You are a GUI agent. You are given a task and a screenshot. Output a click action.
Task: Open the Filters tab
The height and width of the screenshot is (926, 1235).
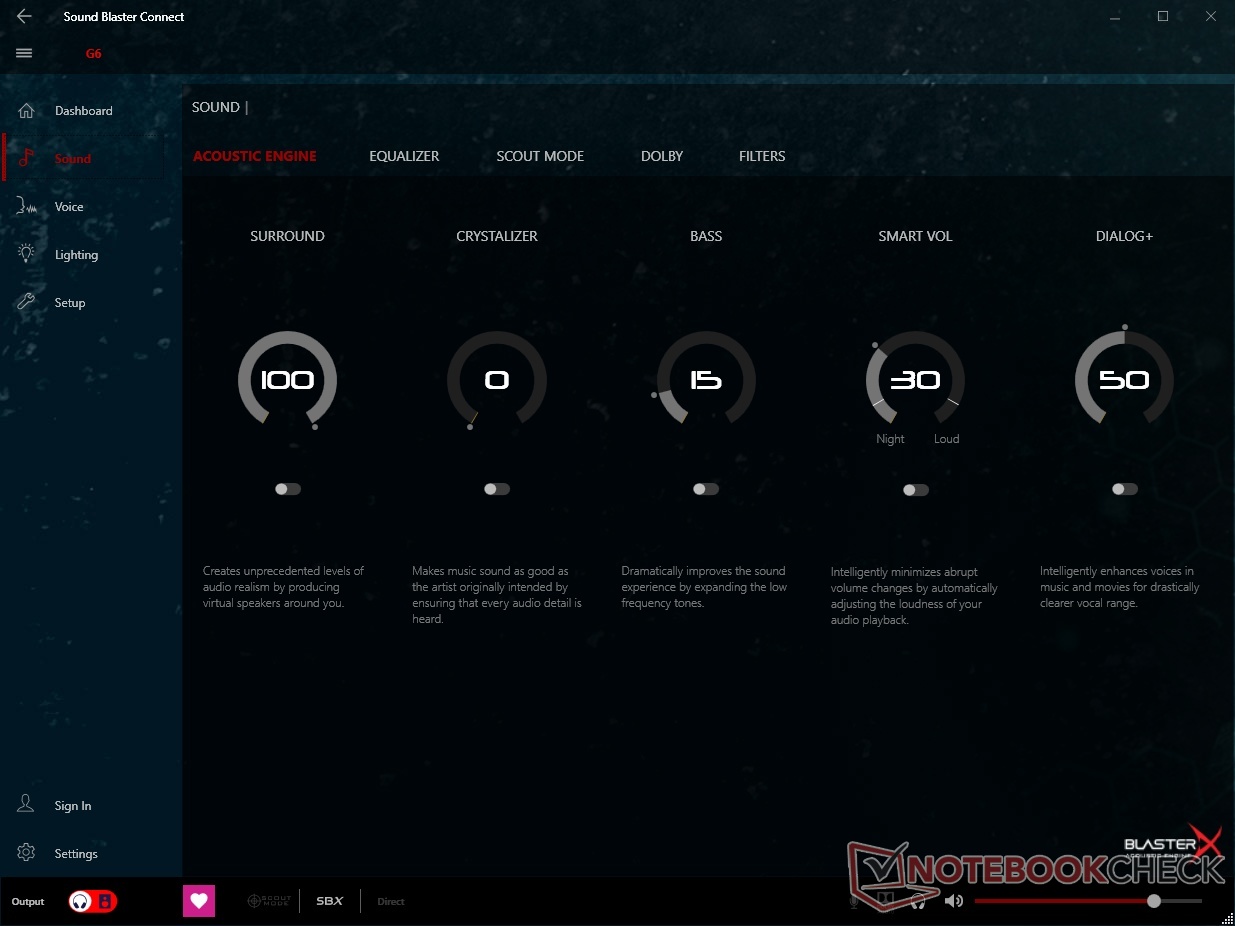(762, 156)
